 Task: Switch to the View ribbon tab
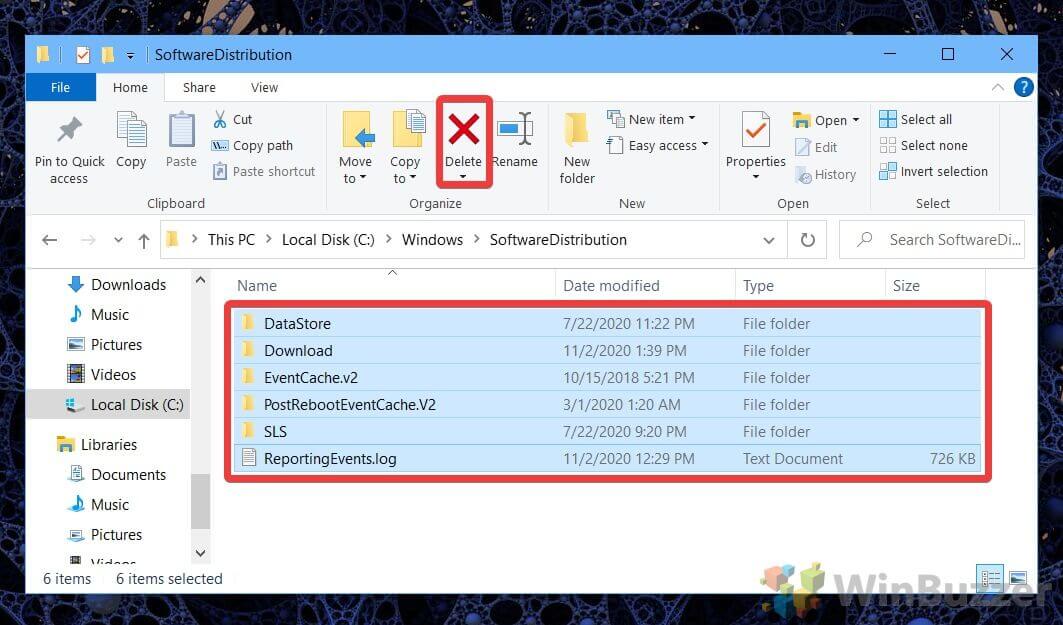[x=264, y=87]
